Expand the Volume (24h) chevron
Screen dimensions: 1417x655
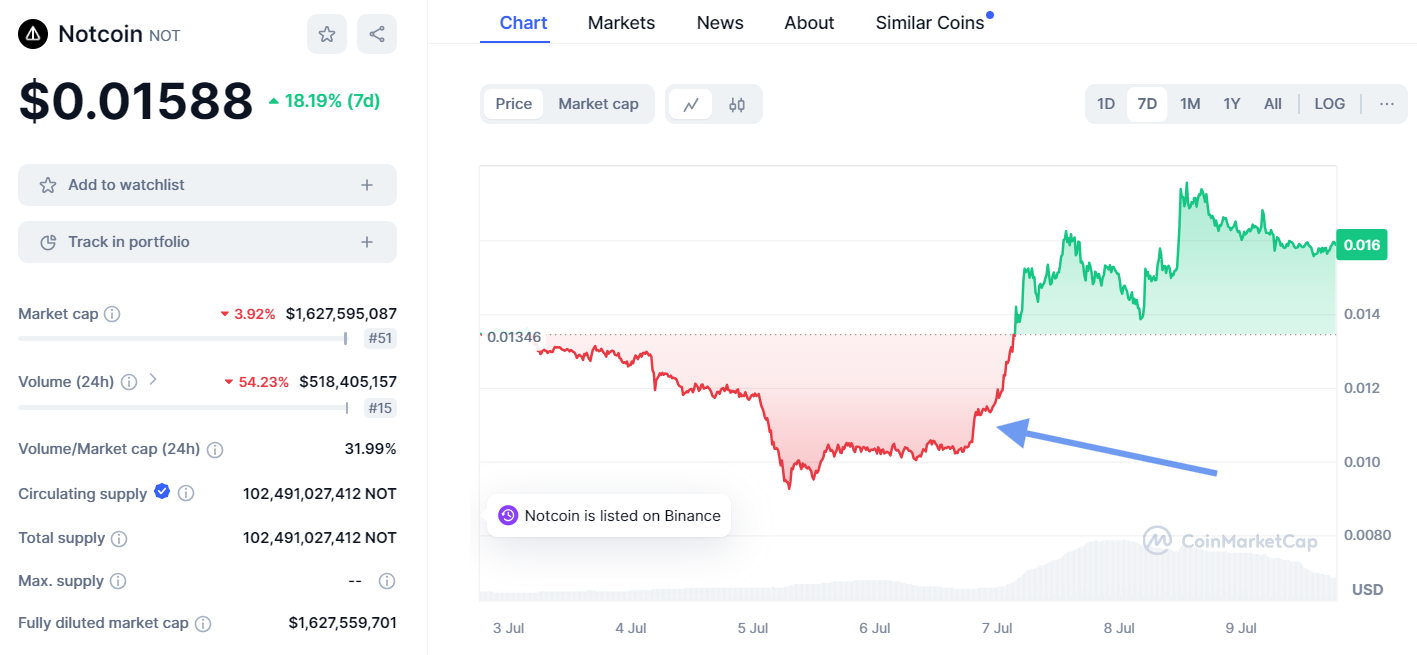153,380
